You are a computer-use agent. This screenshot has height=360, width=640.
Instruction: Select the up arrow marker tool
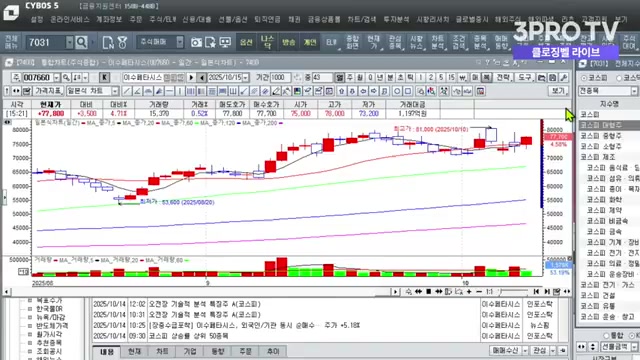click(341, 91)
